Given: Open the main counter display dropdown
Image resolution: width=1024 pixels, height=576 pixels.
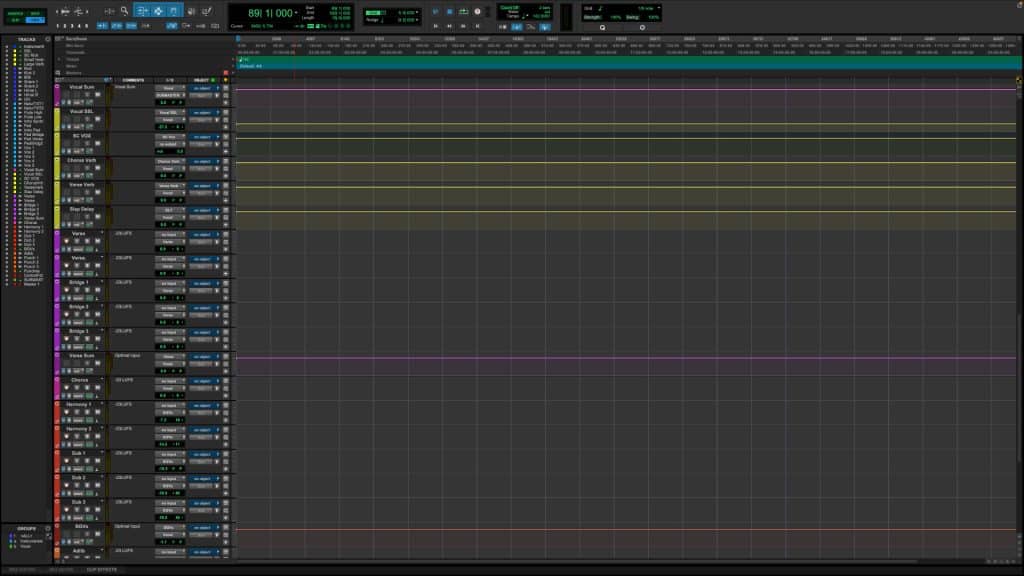Looking at the screenshot, I should (296, 13).
